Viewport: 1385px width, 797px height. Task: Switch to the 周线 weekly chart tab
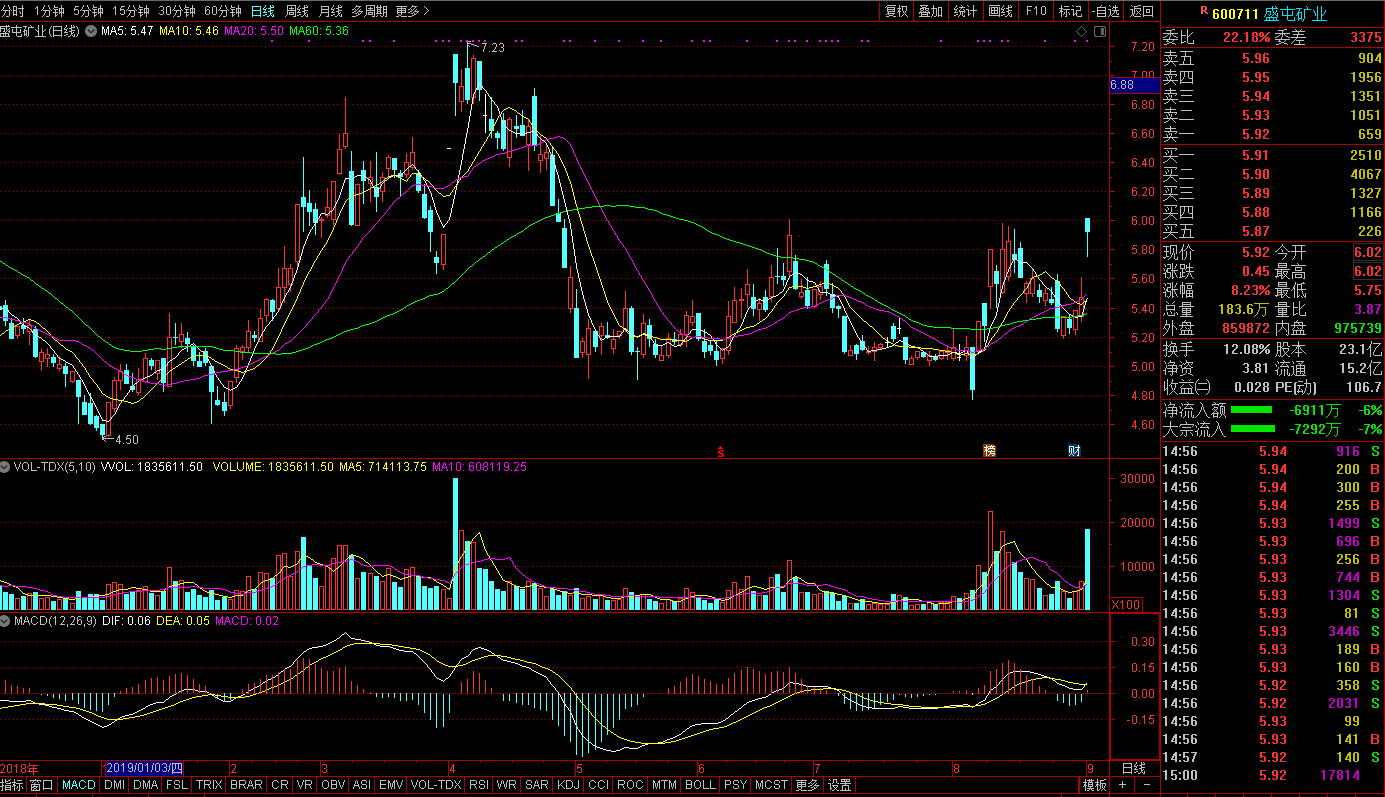click(297, 11)
